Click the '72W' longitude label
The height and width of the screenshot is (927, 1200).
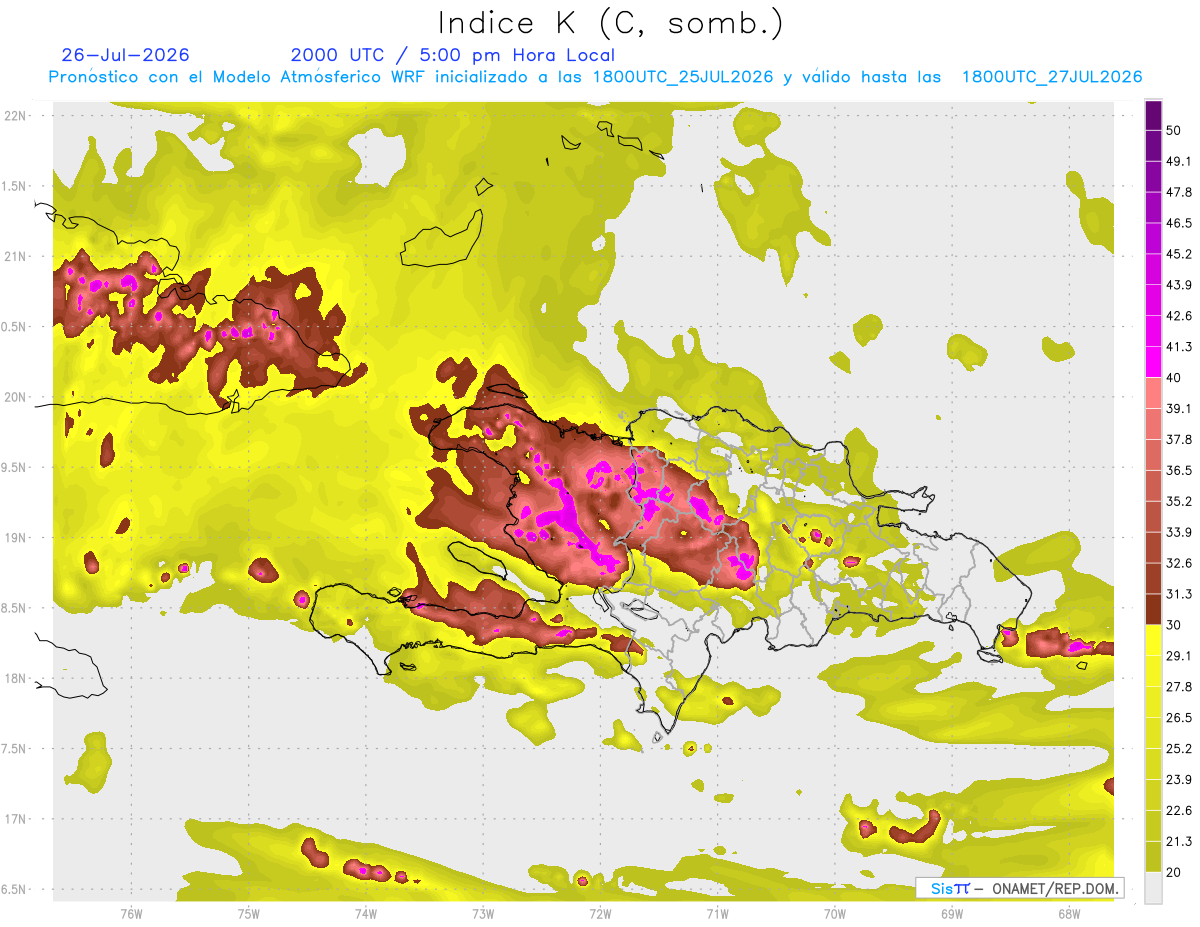pos(600,913)
